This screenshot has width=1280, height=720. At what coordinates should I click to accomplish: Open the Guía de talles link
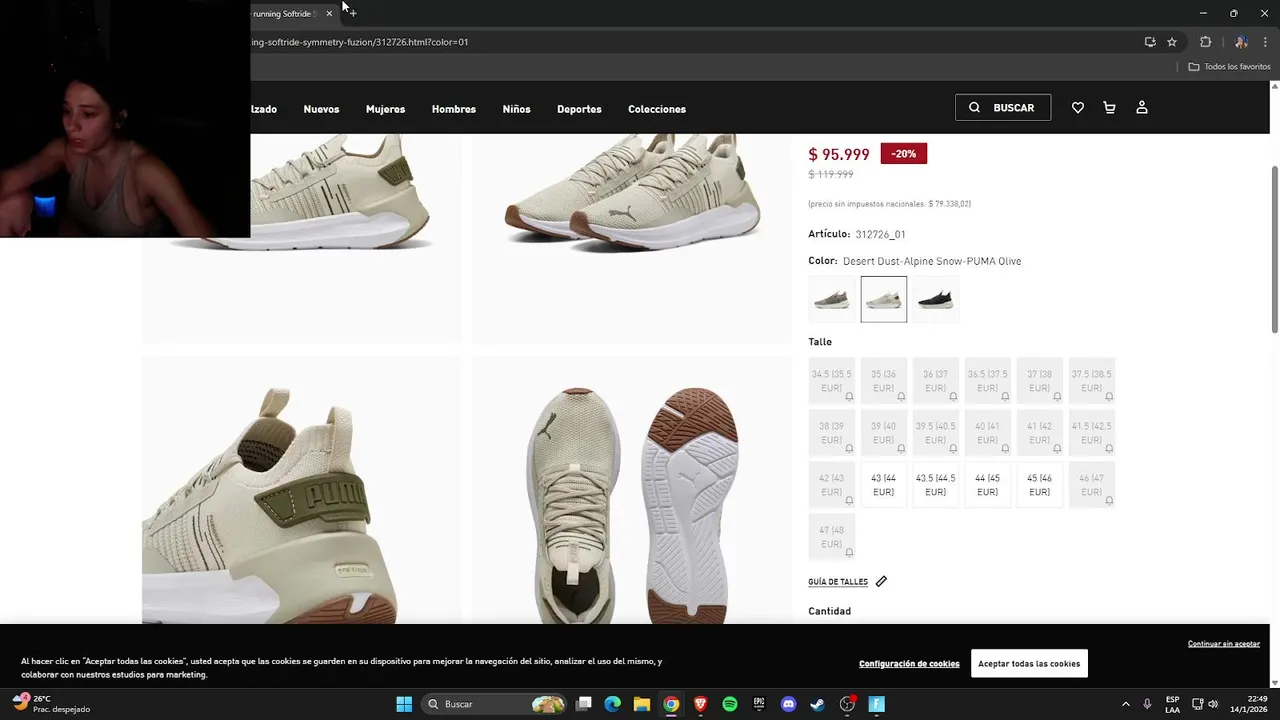point(838,582)
